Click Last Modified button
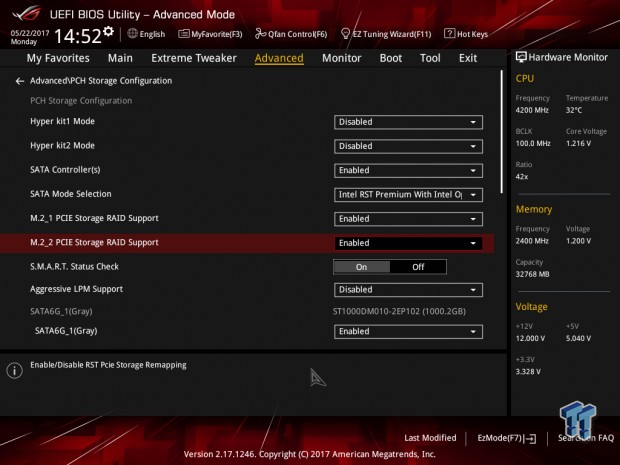This screenshot has height=465, width=620. pyautogui.click(x=430, y=438)
